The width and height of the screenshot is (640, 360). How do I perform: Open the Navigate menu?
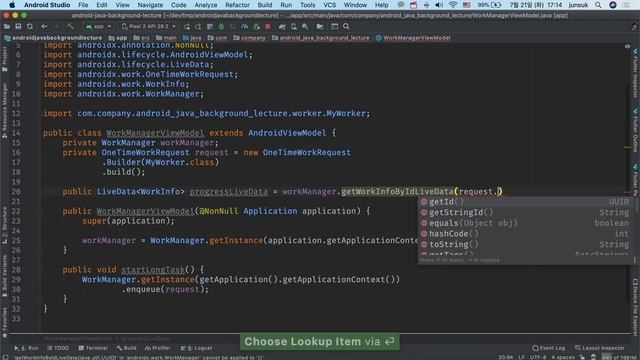click(x=150, y=5)
